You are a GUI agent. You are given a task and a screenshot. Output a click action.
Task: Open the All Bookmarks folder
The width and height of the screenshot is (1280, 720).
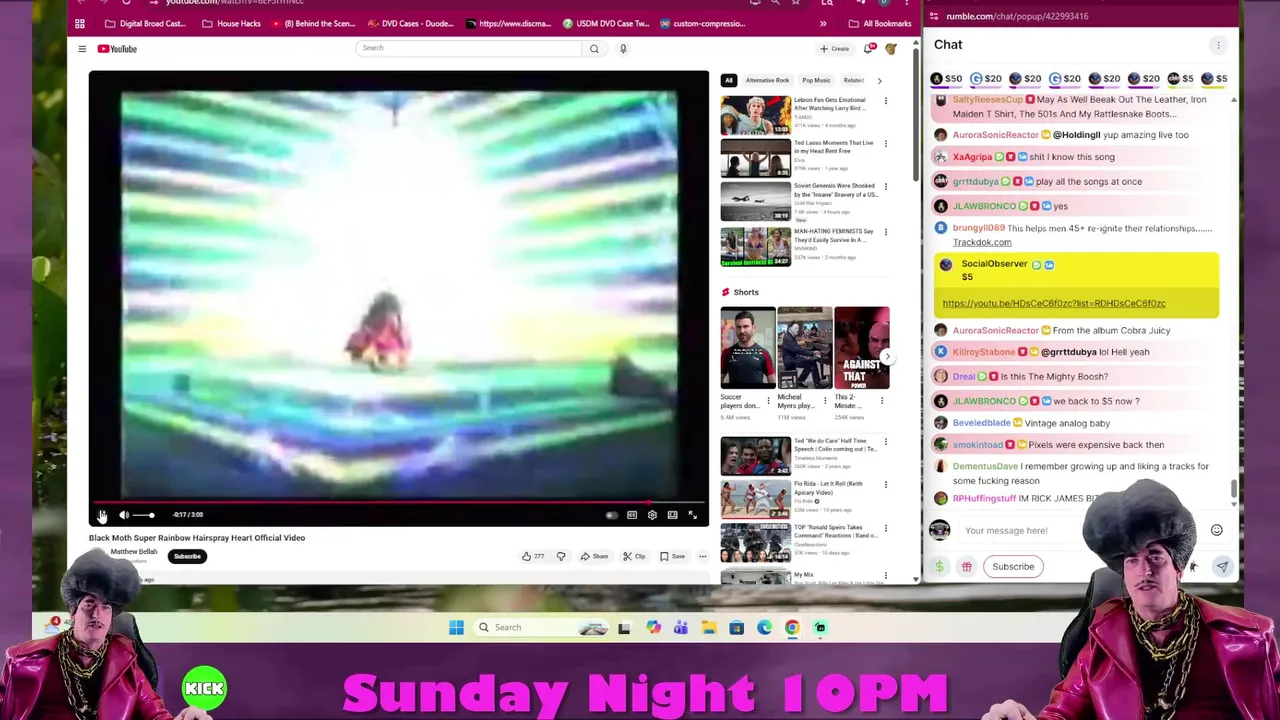click(x=880, y=23)
